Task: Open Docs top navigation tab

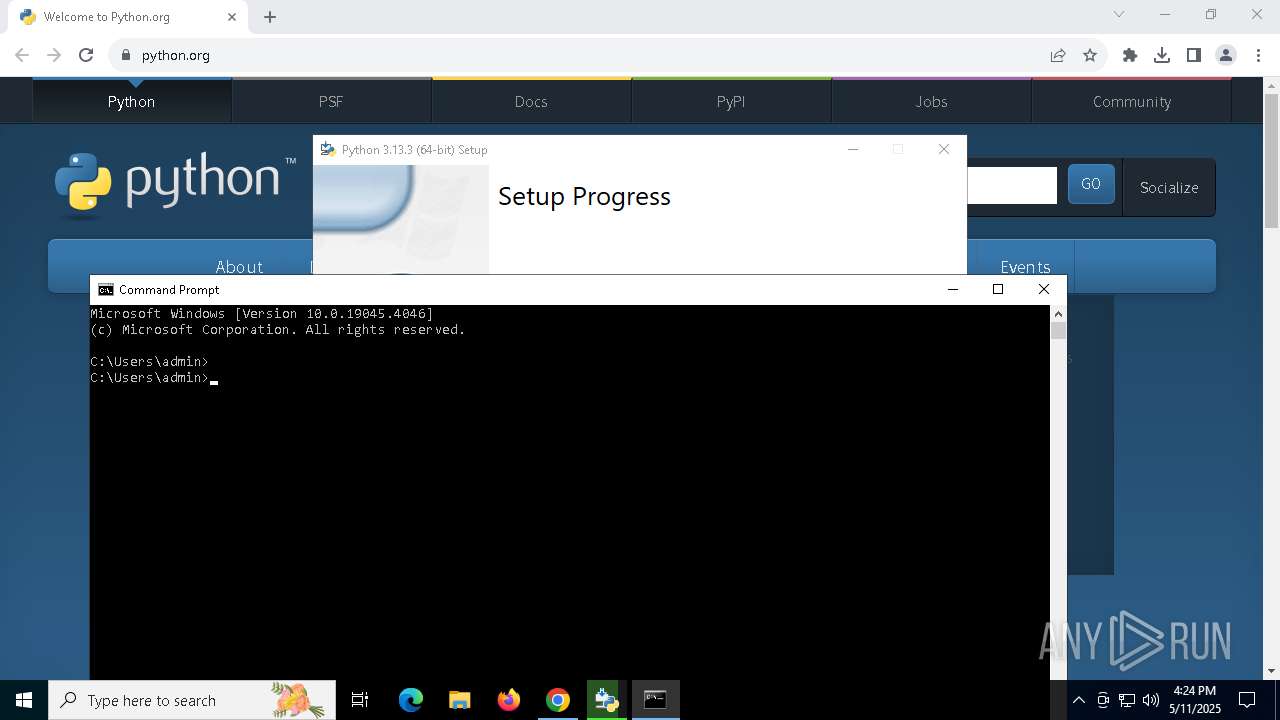Action: click(x=531, y=101)
